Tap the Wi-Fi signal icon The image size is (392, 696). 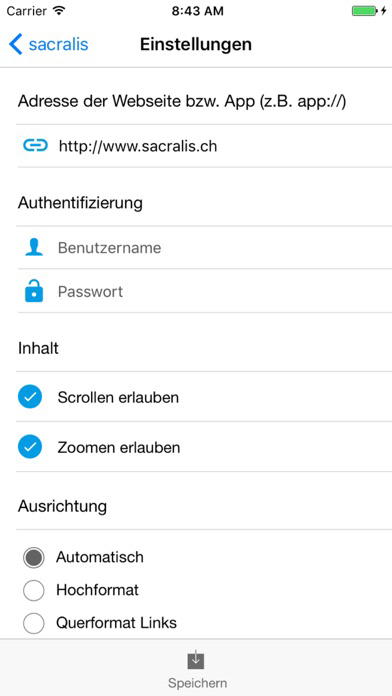coord(58,11)
